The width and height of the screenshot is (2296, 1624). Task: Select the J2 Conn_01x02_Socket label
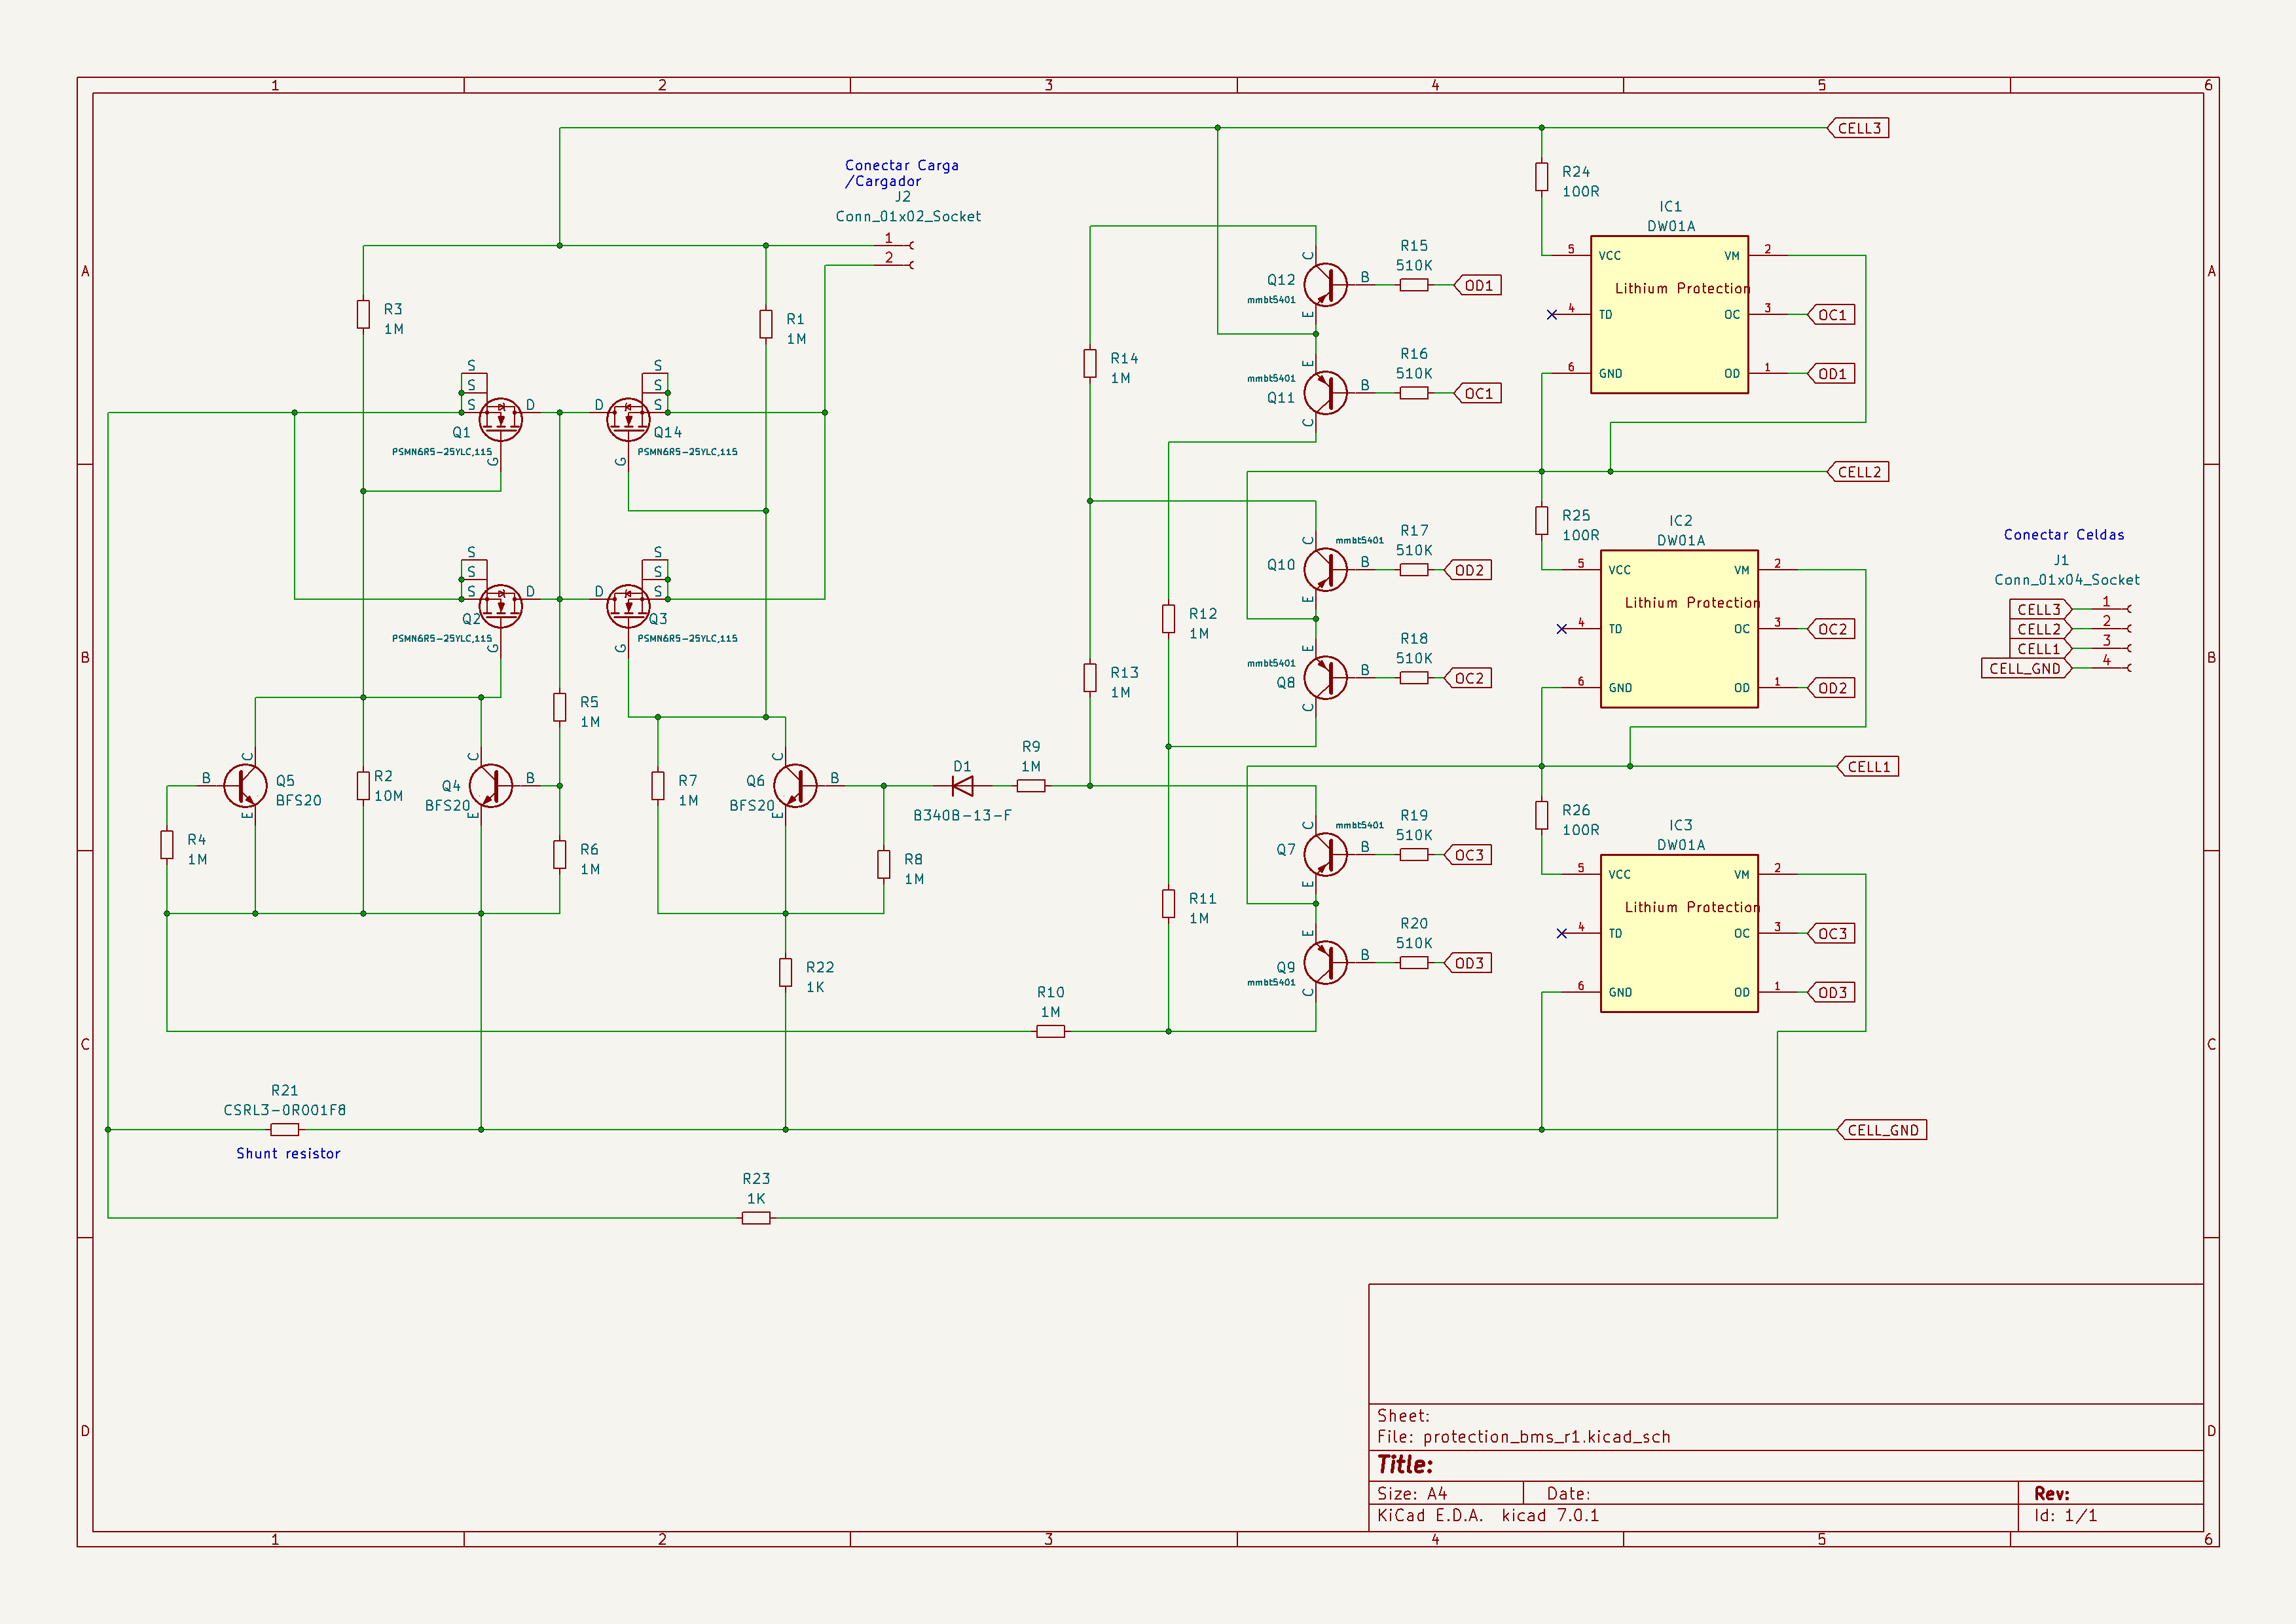pos(908,216)
